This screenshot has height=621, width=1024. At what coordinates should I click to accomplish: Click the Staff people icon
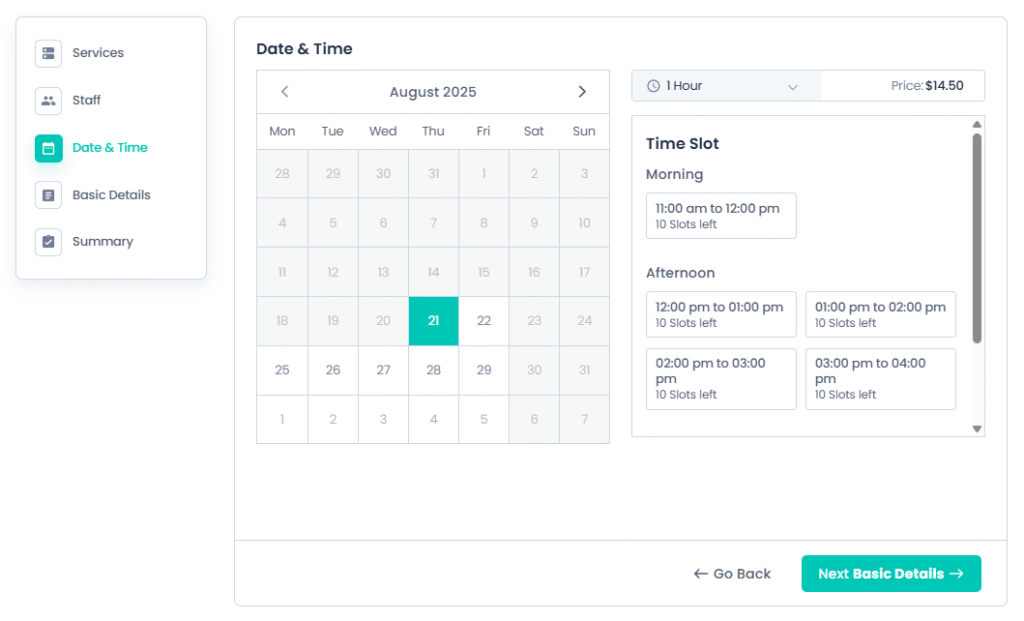point(48,101)
